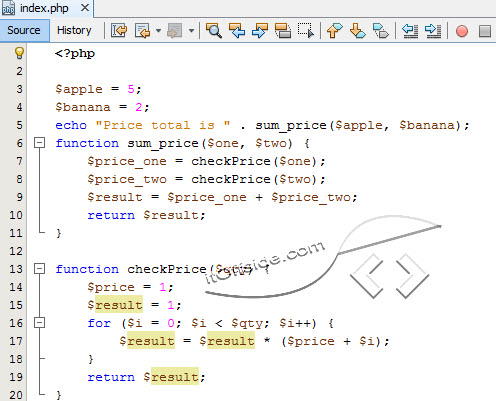The height and width of the screenshot is (401, 496).
Task: Click Shift Line Left icon
Action: tap(410, 31)
